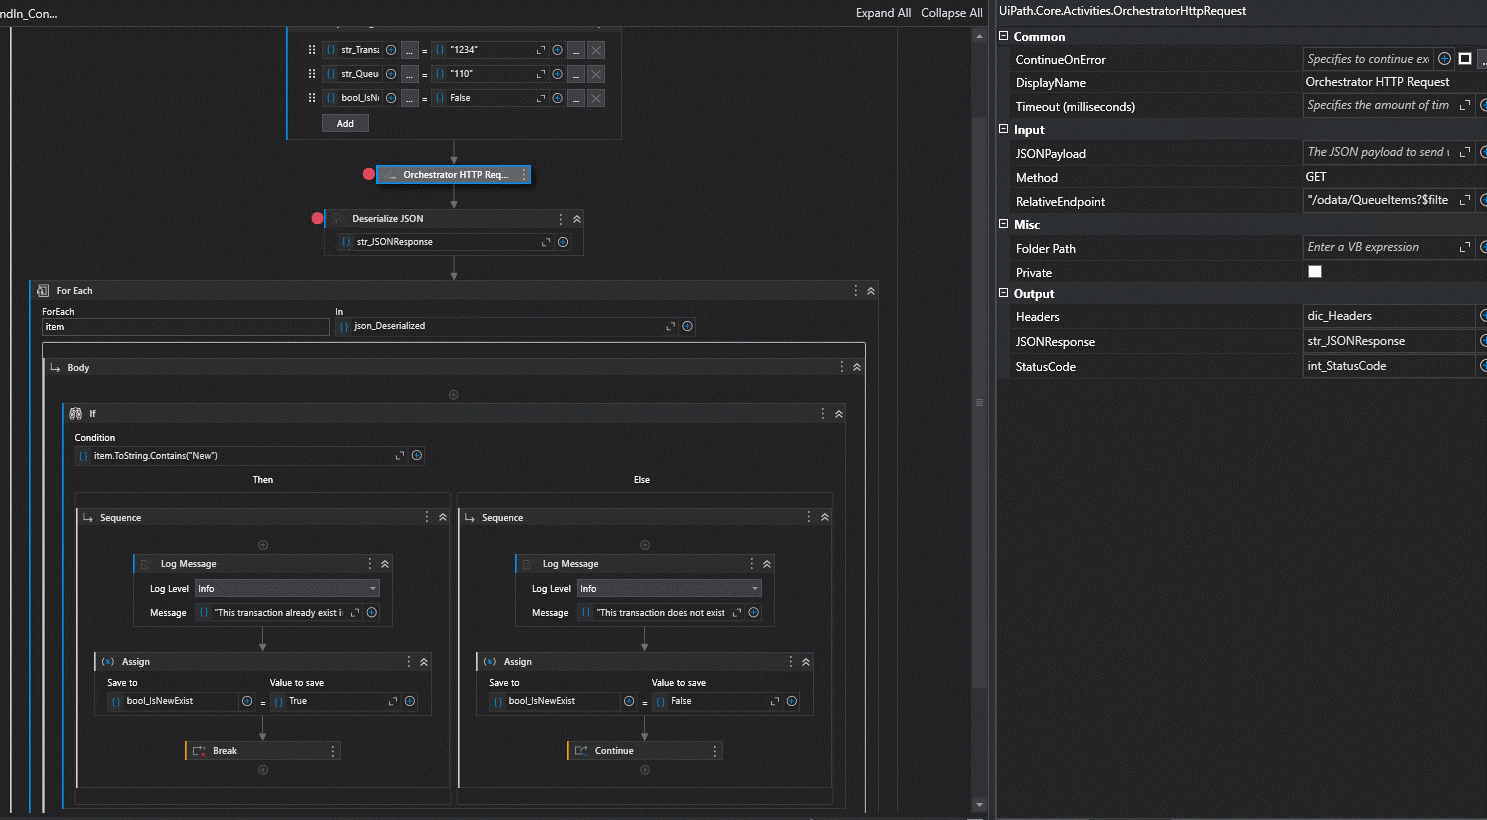Click the info icon next to the If condition

coord(417,455)
